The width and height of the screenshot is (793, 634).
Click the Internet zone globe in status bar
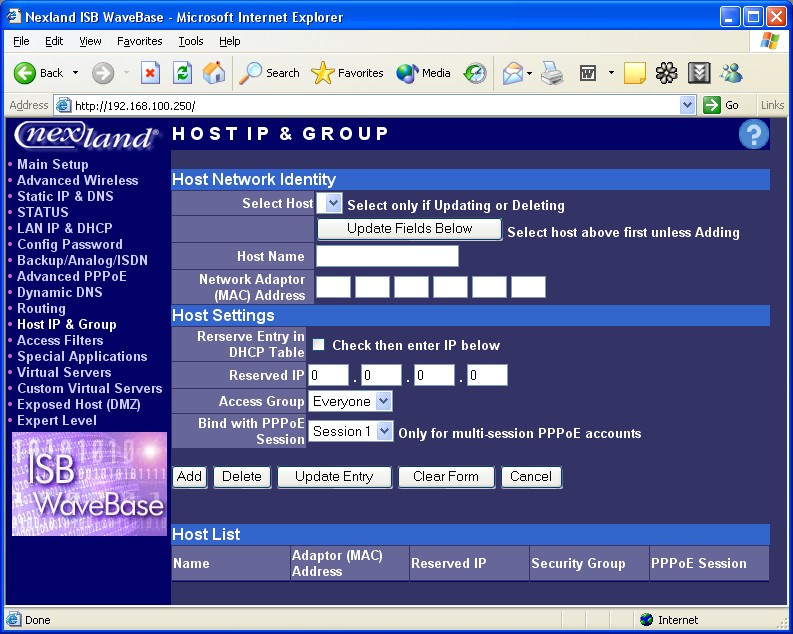click(x=646, y=619)
